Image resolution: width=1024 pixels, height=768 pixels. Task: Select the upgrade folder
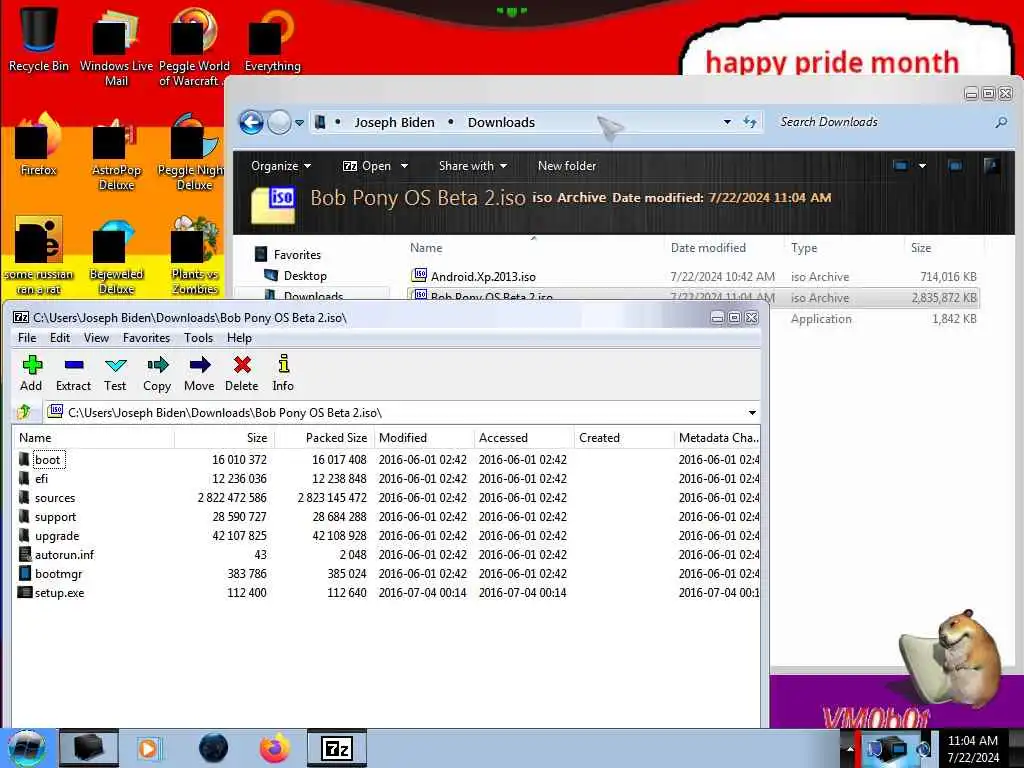(x=57, y=536)
